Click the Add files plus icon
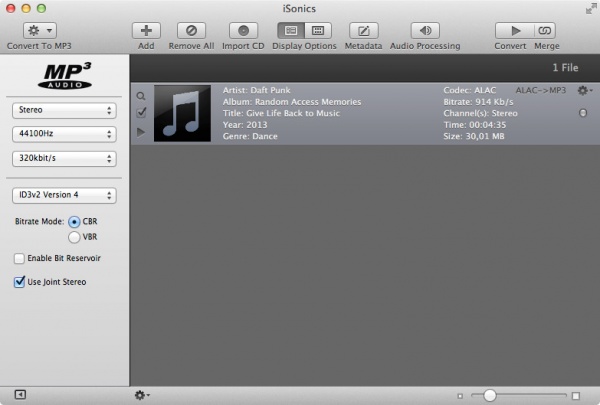 pos(146,31)
